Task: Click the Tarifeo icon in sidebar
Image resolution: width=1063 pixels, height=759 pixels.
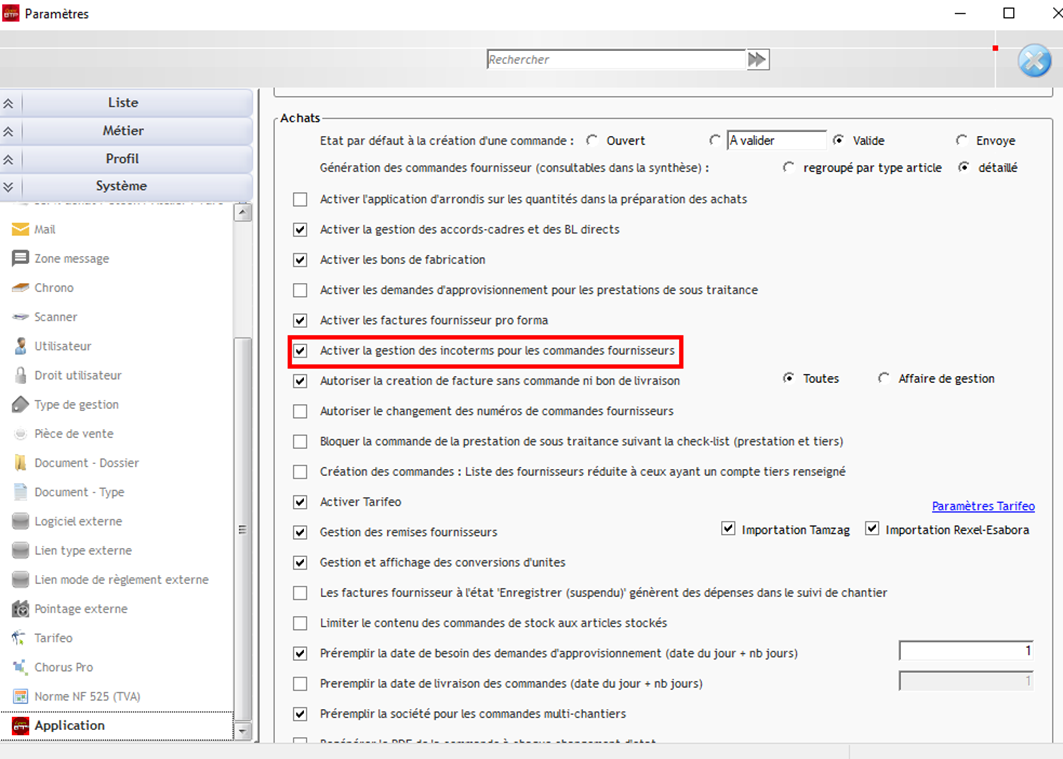Action: click(20, 638)
